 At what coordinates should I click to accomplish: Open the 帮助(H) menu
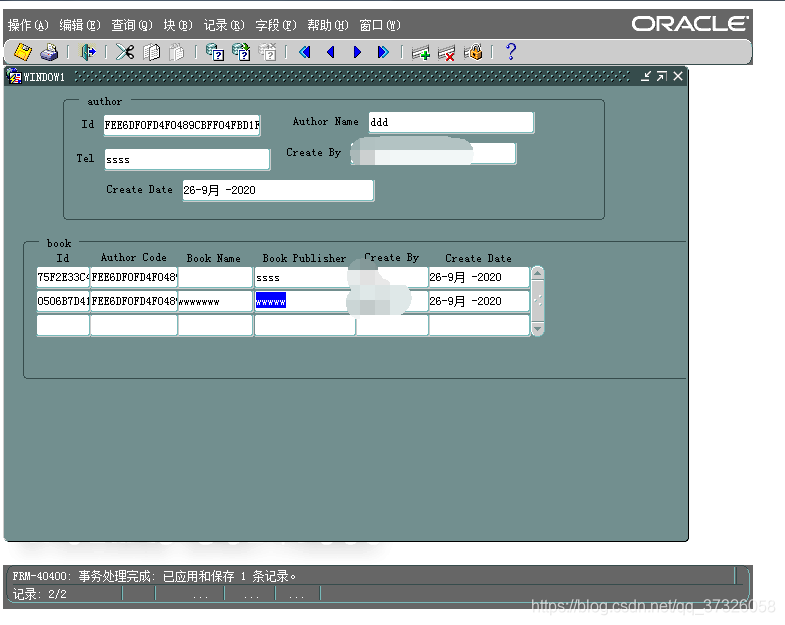tap(327, 25)
